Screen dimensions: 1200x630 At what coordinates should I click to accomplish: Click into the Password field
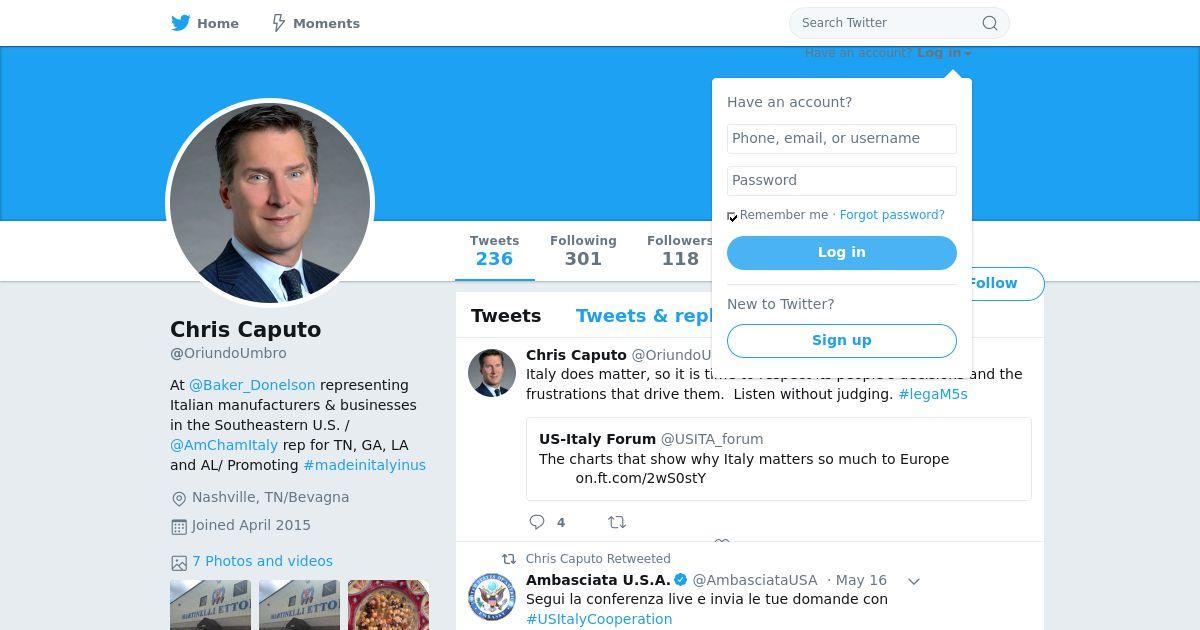click(x=842, y=181)
